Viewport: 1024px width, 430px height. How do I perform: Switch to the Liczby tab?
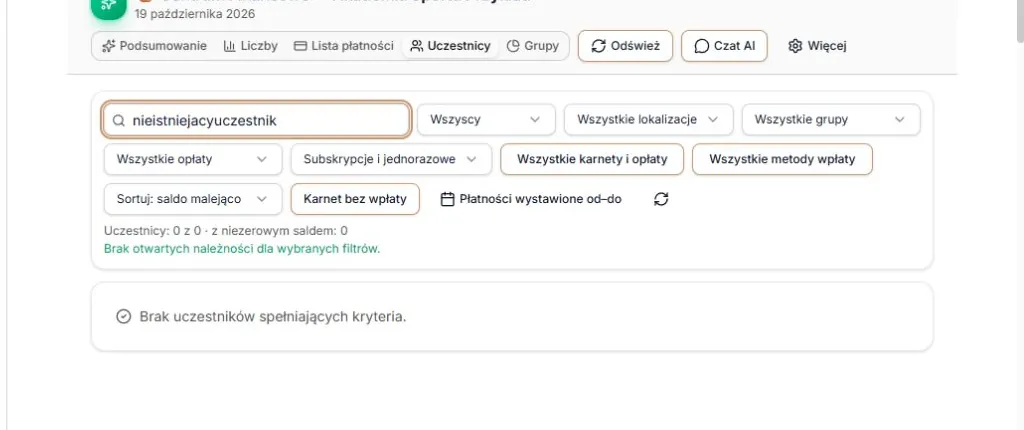tap(250, 46)
